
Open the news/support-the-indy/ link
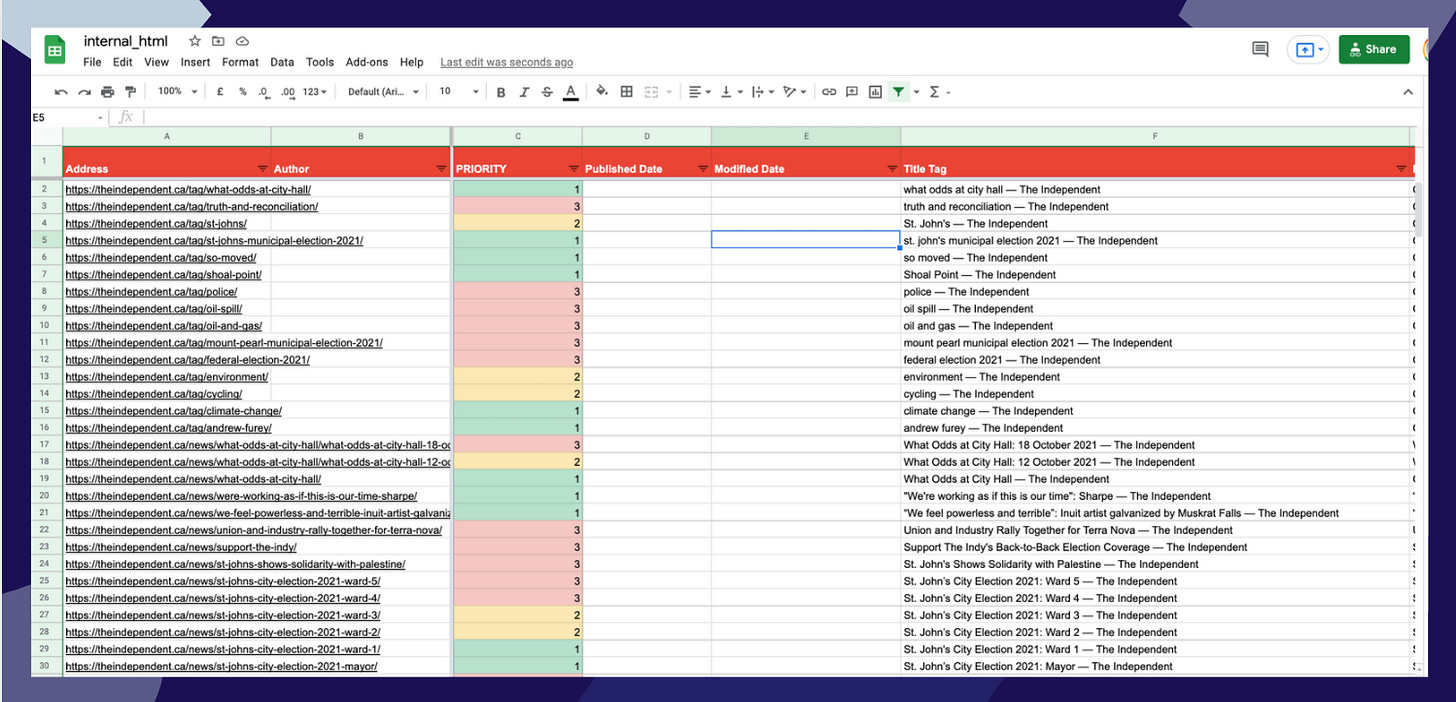[x=181, y=547]
